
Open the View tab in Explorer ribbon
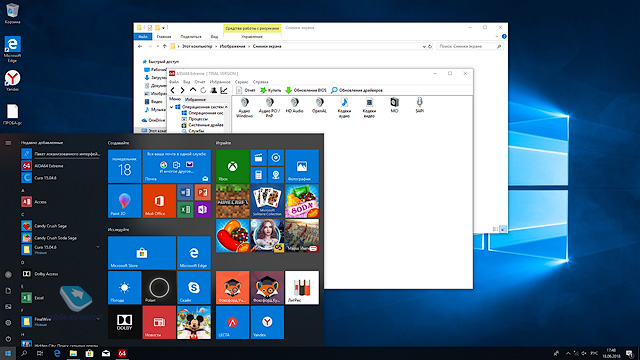[214, 37]
